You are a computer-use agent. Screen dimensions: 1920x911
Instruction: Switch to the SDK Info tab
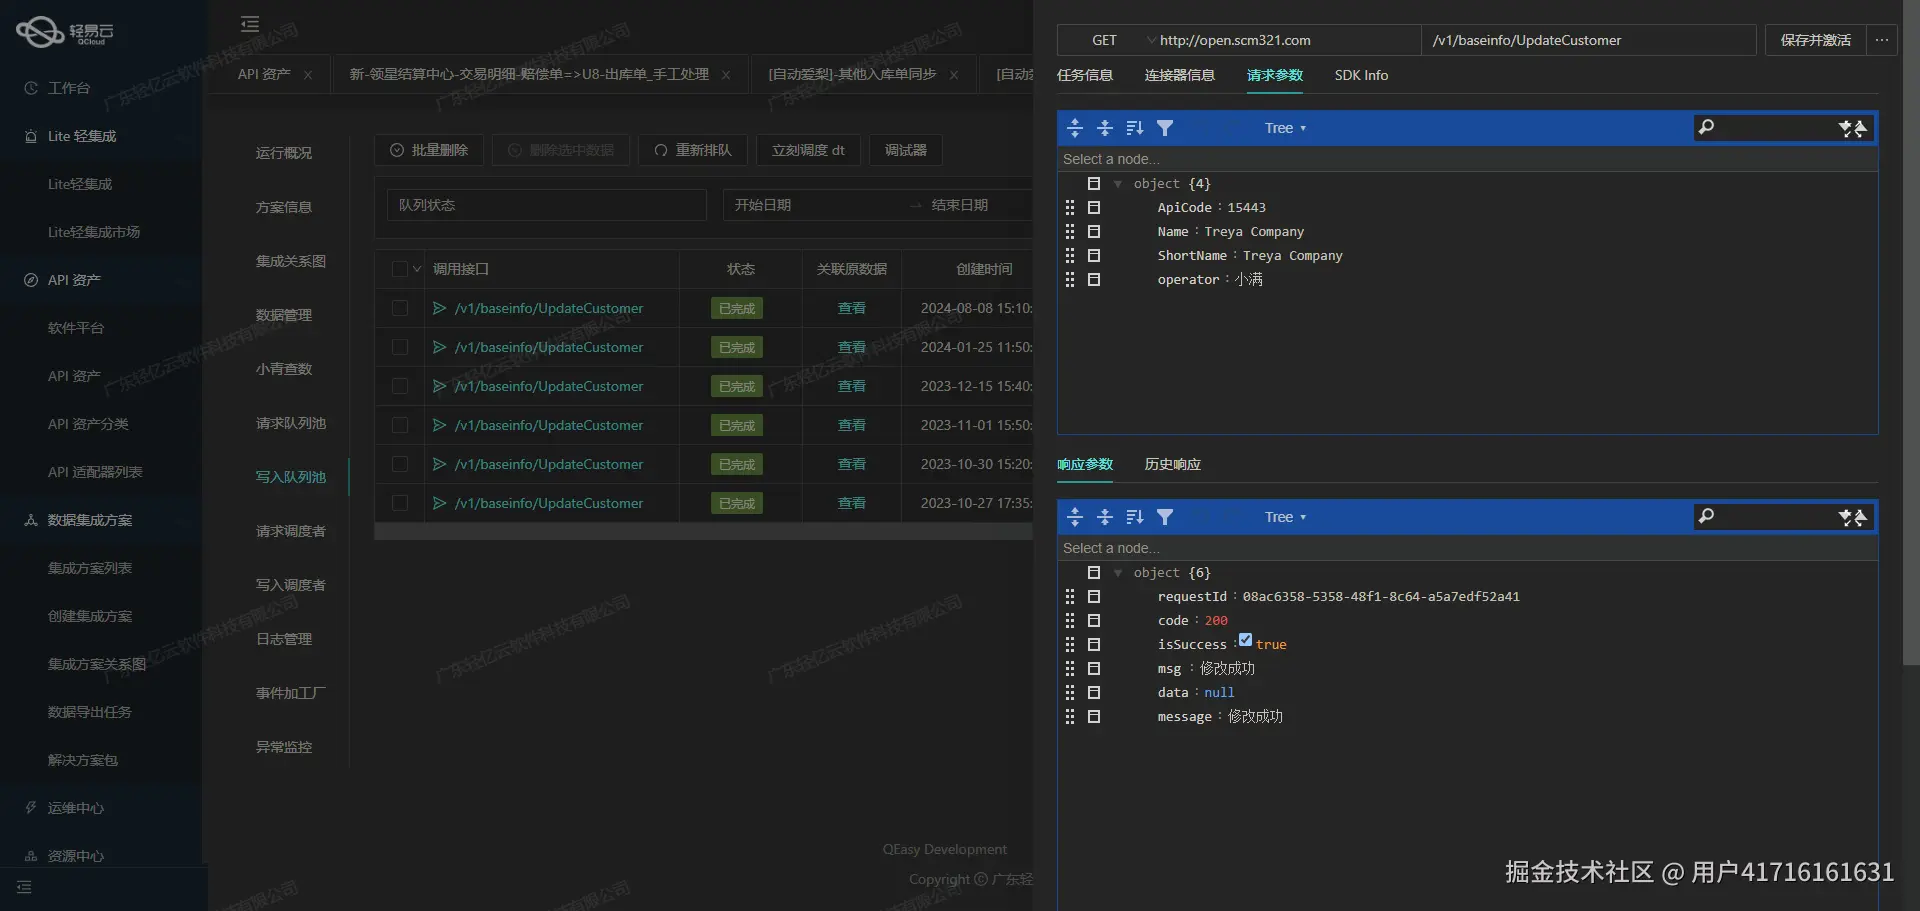pyautogui.click(x=1361, y=75)
